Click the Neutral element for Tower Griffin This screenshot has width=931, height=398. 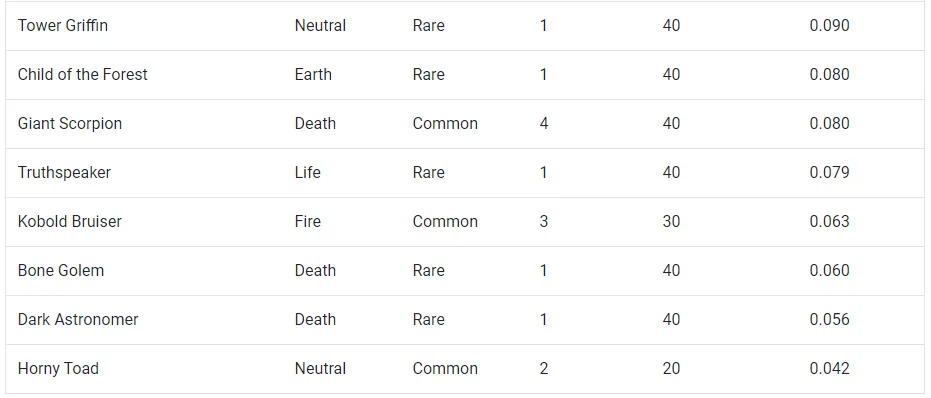[320, 26]
